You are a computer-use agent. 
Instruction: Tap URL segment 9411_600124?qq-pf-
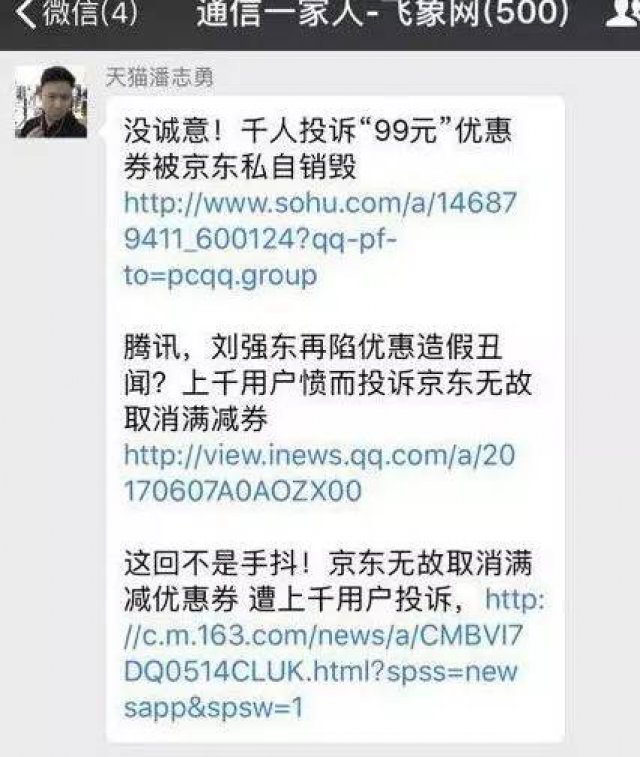click(260, 239)
